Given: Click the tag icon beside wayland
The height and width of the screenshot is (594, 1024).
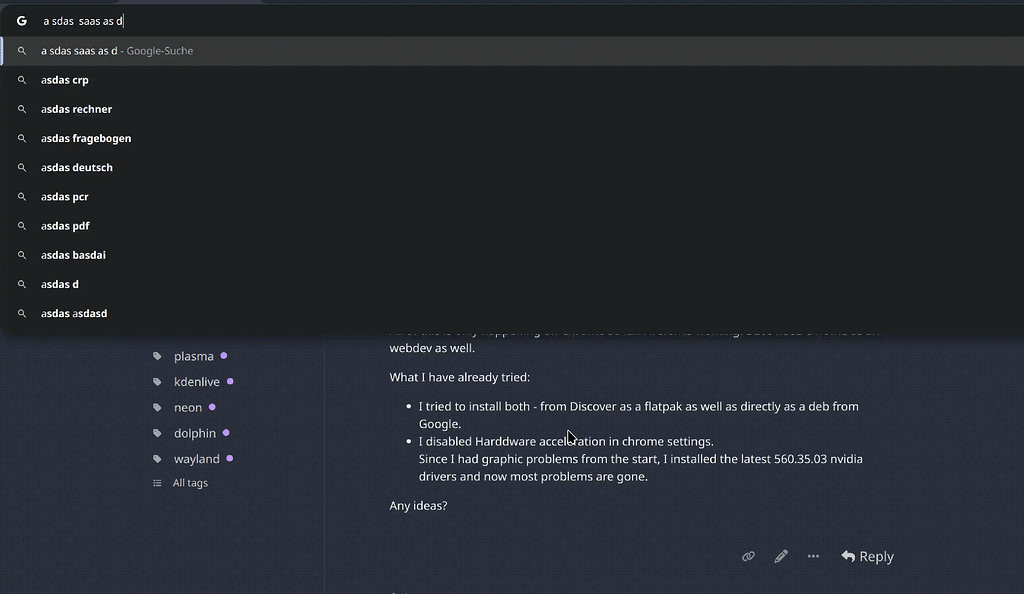Looking at the screenshot, I should tap(157, 458).
